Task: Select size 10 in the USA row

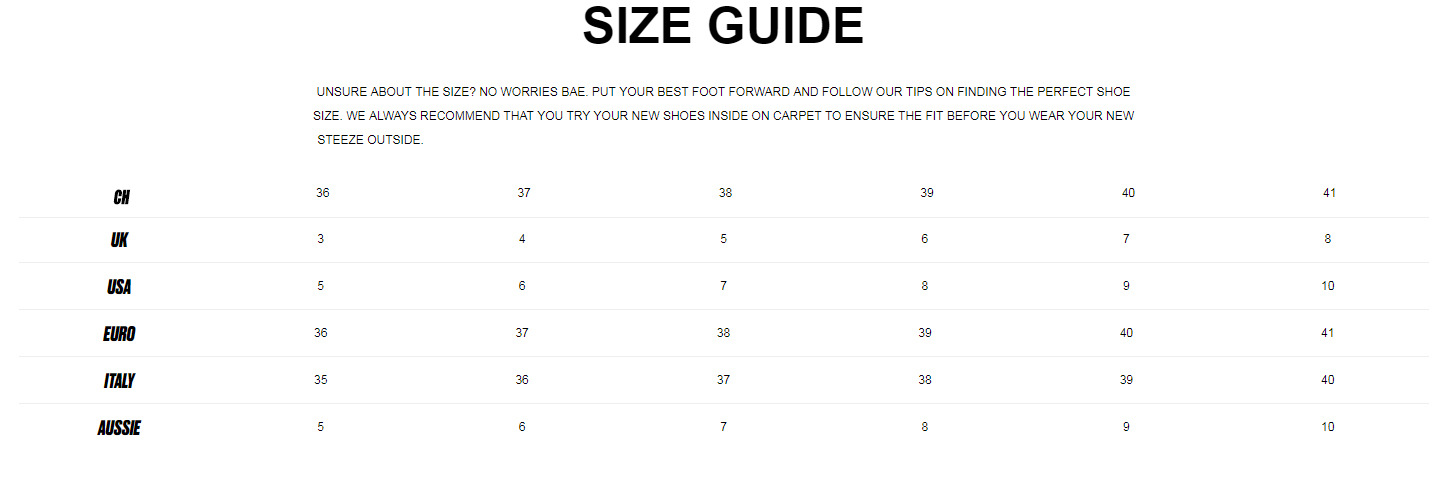Action: point(1328,286)
